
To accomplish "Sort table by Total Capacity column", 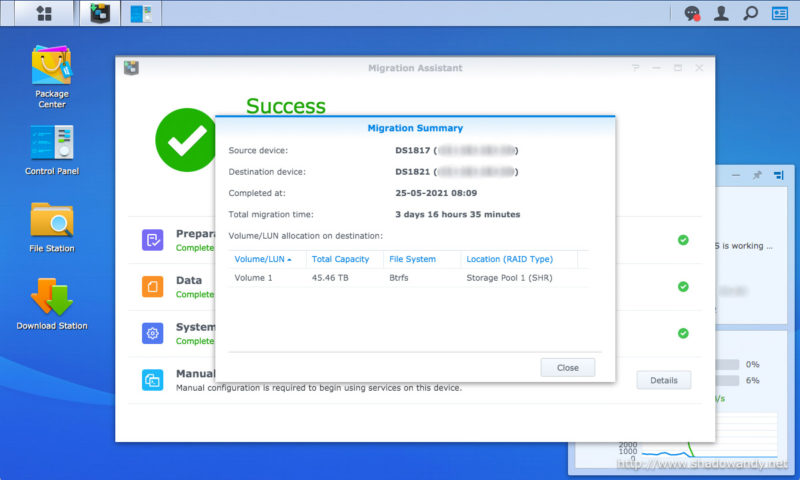I will coord(345,259).
